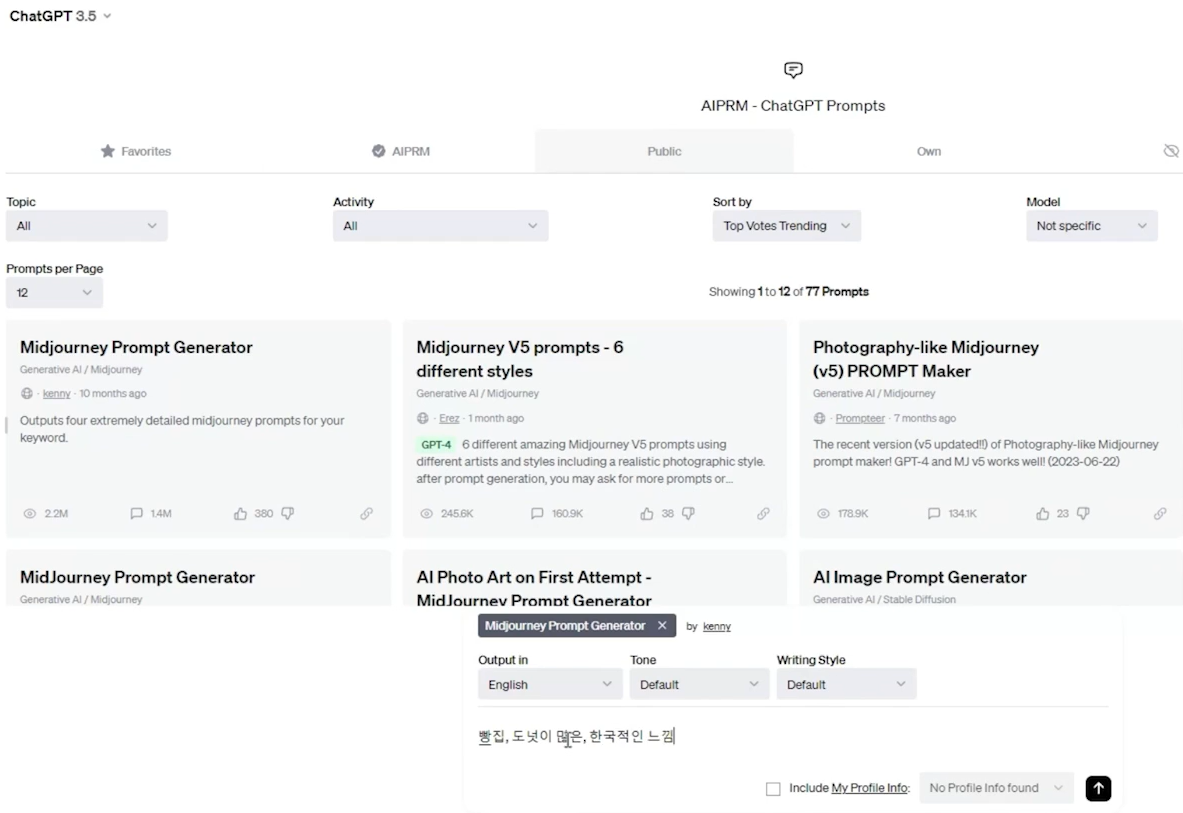Open the ChatGPT 3.5 model switcher
Viewport: 1183px width, 813px height.
click(x=60, y=16)
